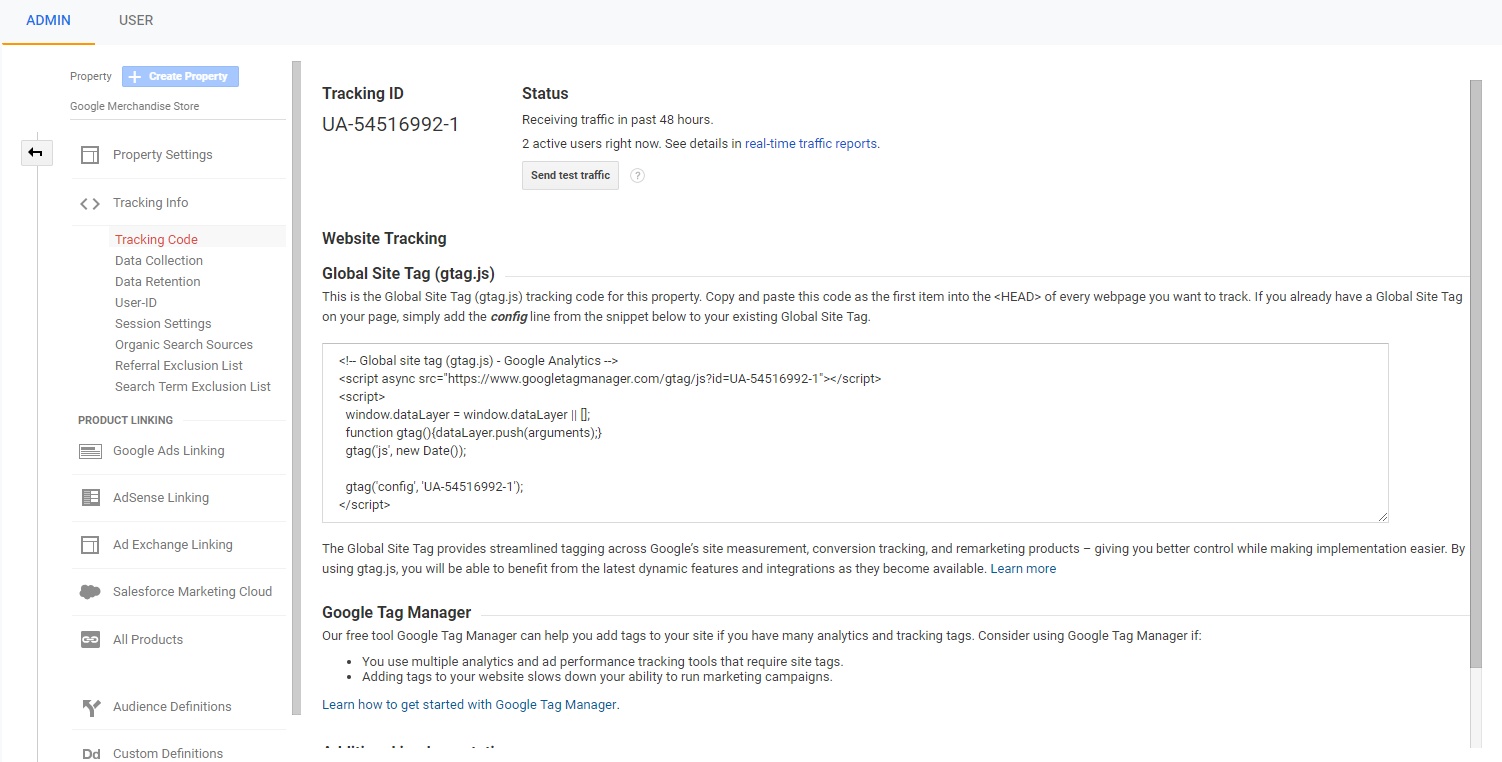Click the Google Ads Linking icon
Image resolution: width=1502 pixels, height=762 pixels.
coord(90,451)
